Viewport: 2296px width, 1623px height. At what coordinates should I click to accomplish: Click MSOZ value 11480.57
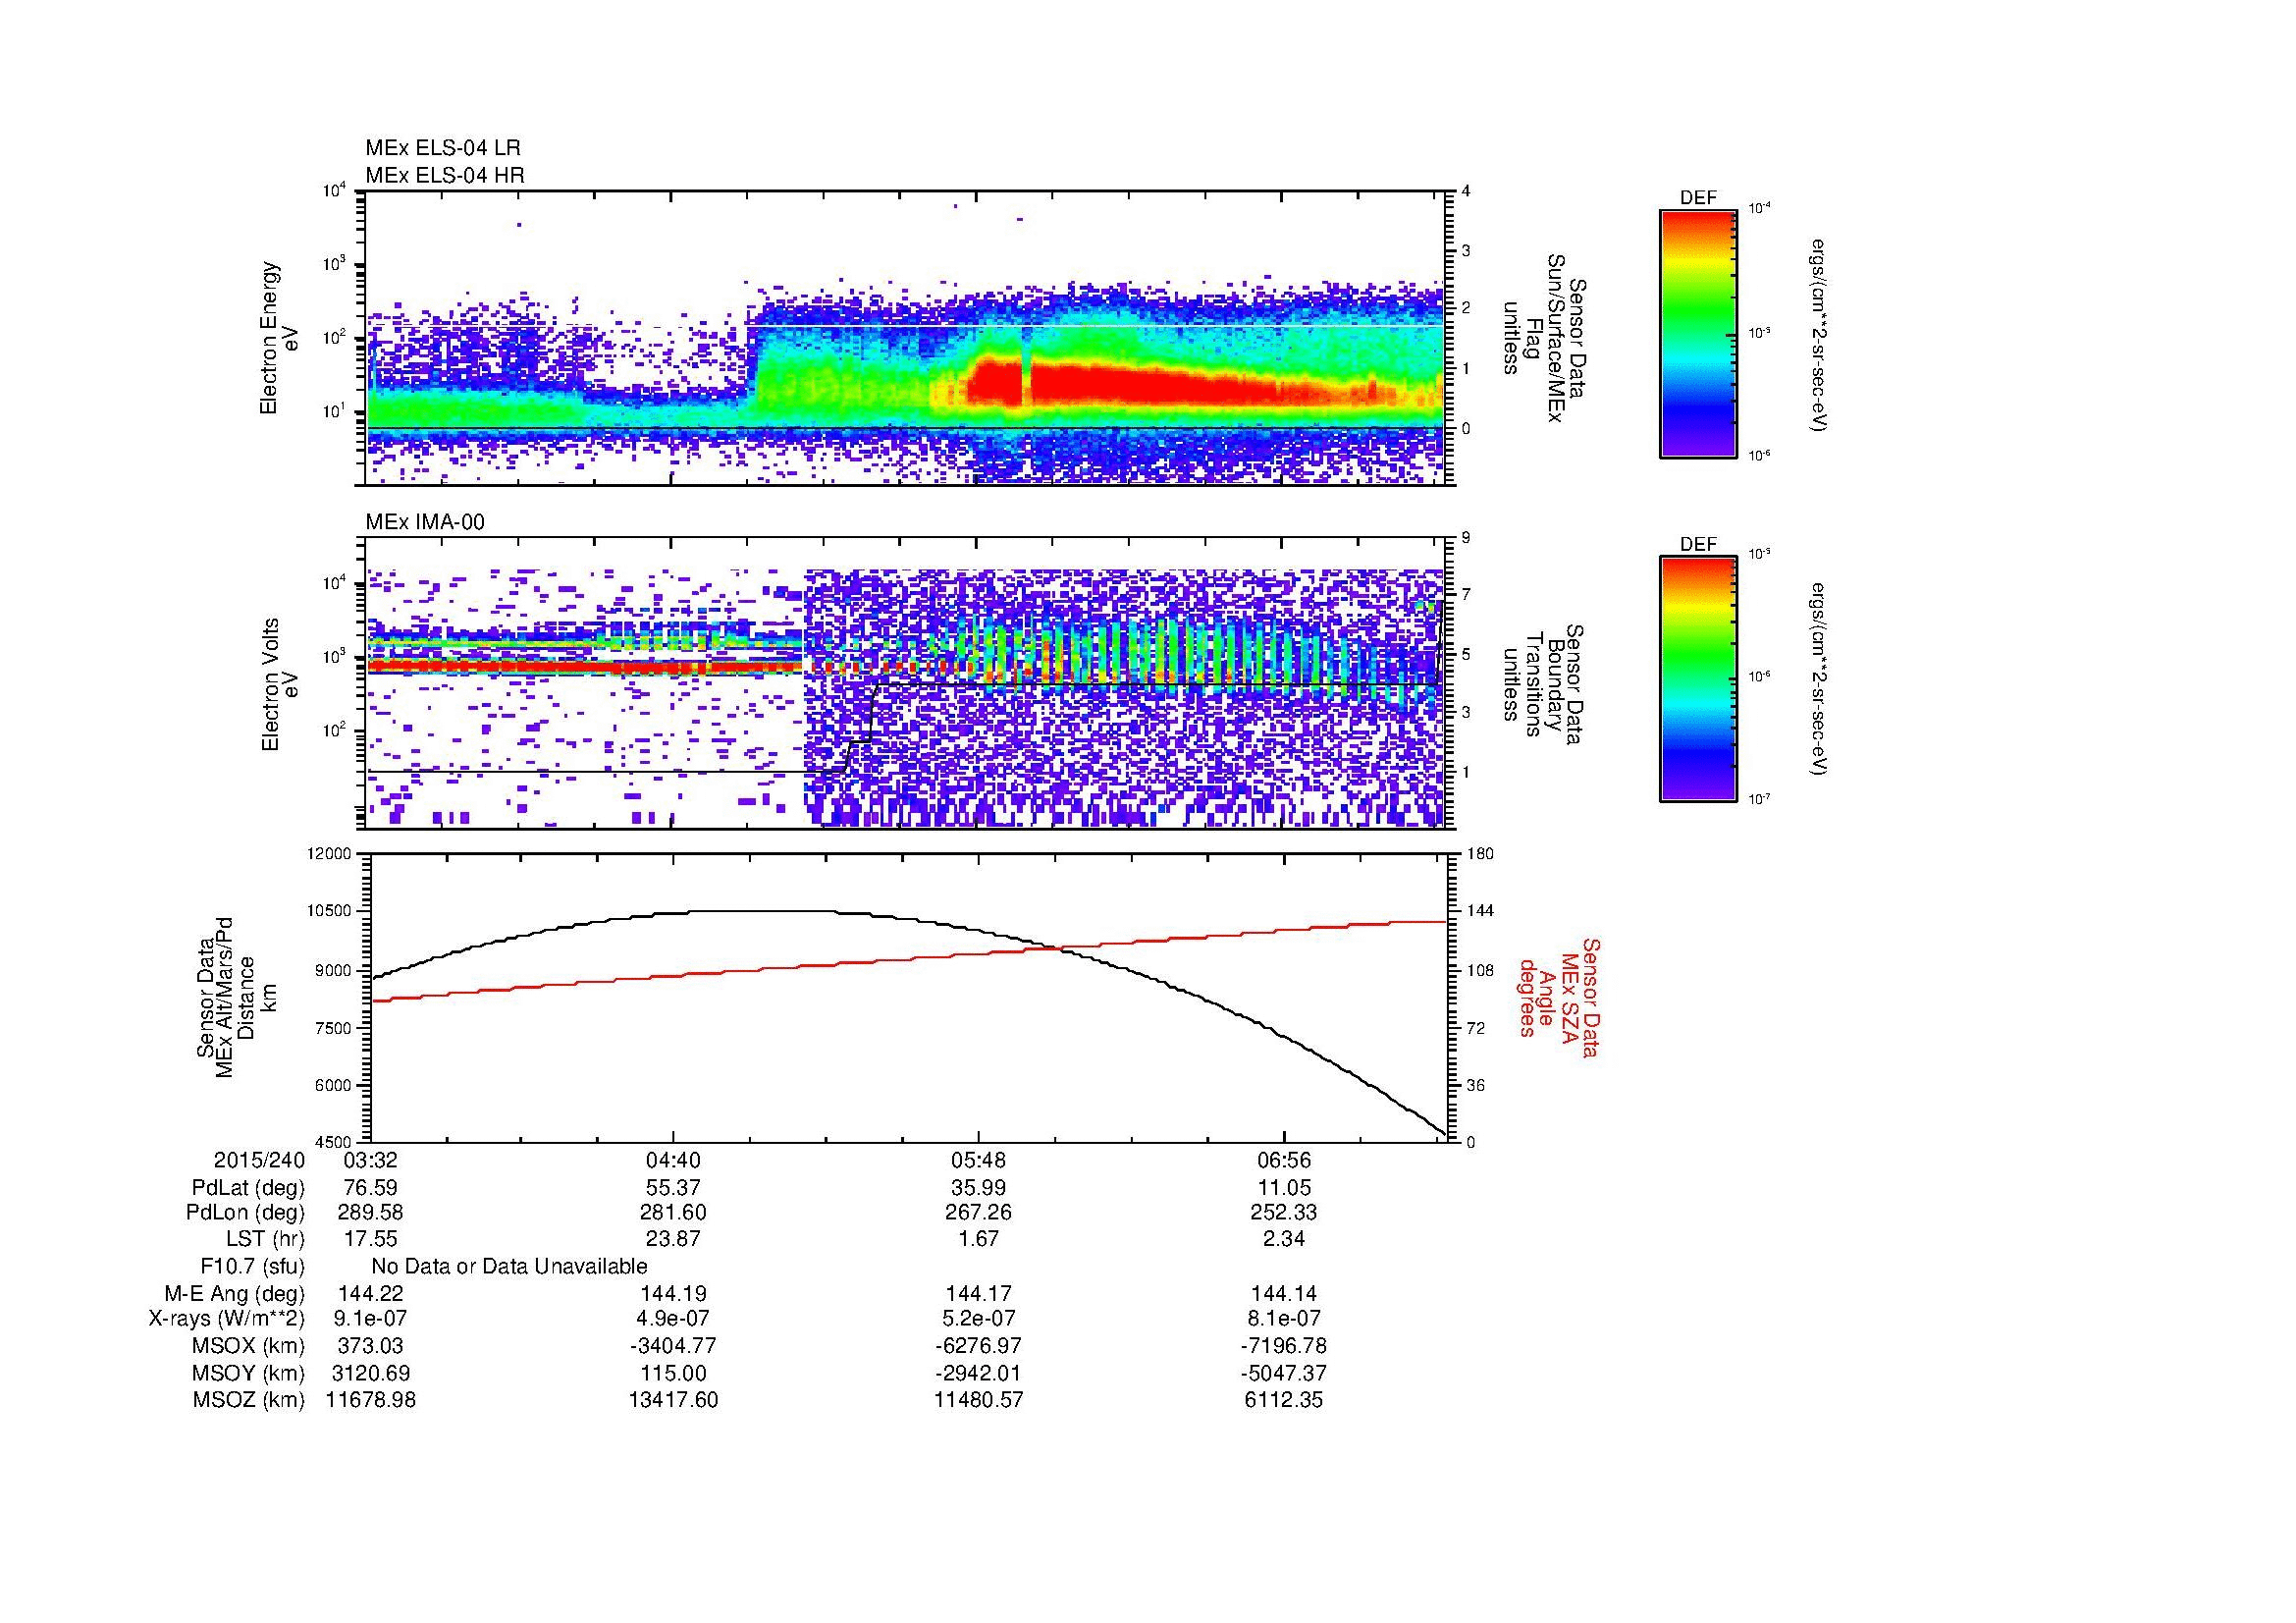click(x=979, y=1400)
